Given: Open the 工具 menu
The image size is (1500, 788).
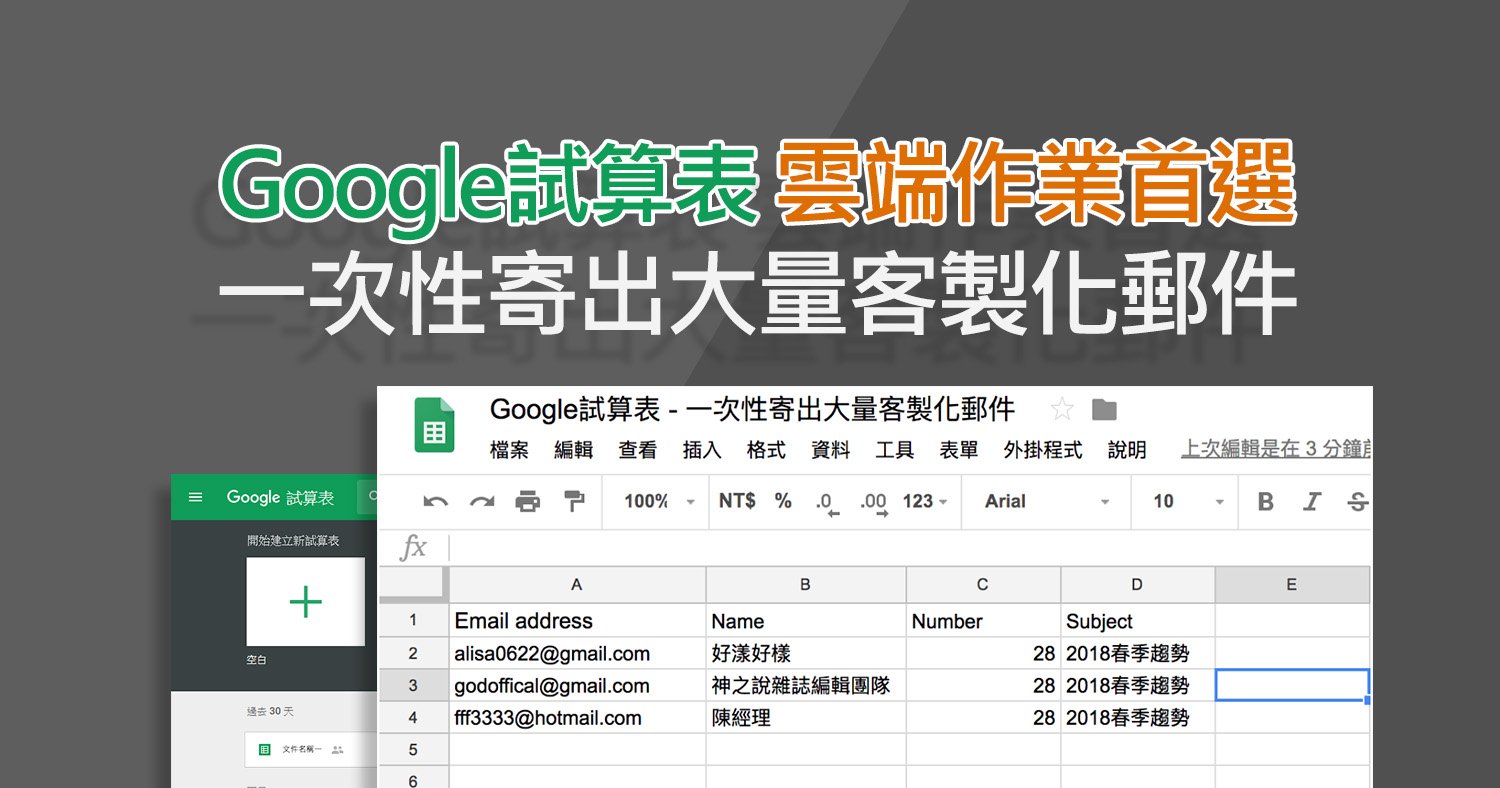Looking at the screenshot, I should 894,450.
